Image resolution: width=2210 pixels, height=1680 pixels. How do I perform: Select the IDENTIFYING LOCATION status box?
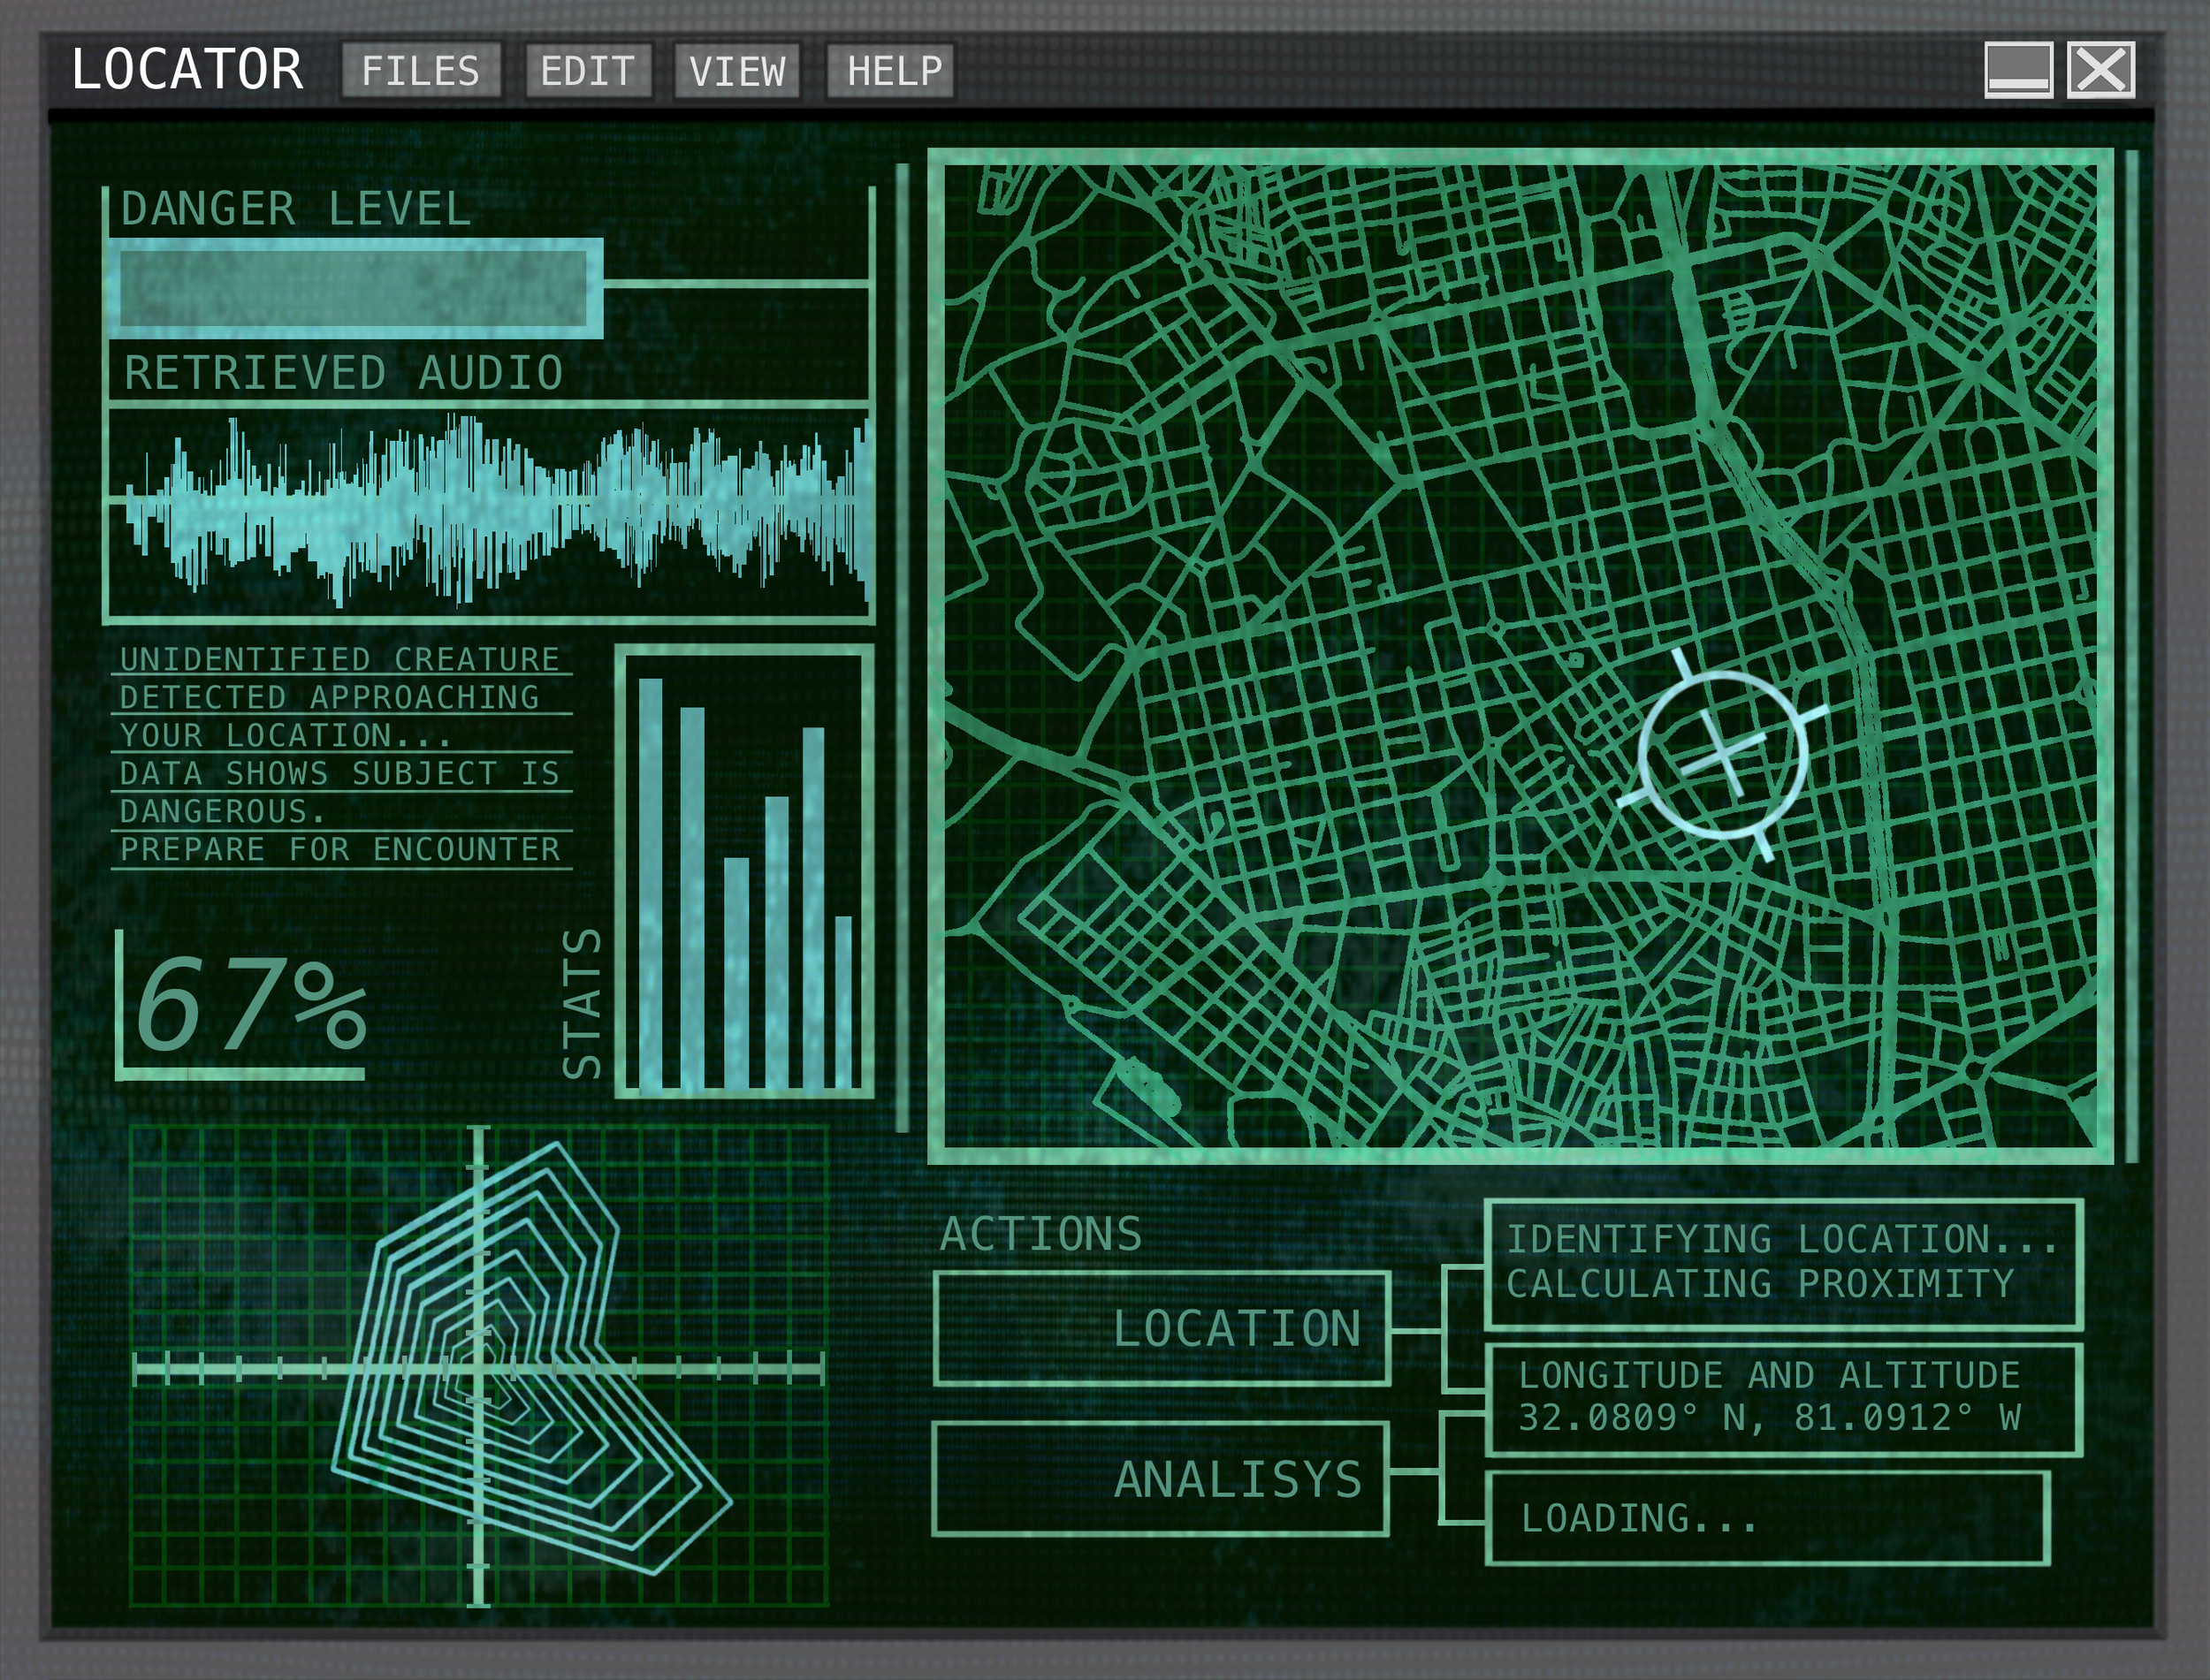(1783, 1263)
